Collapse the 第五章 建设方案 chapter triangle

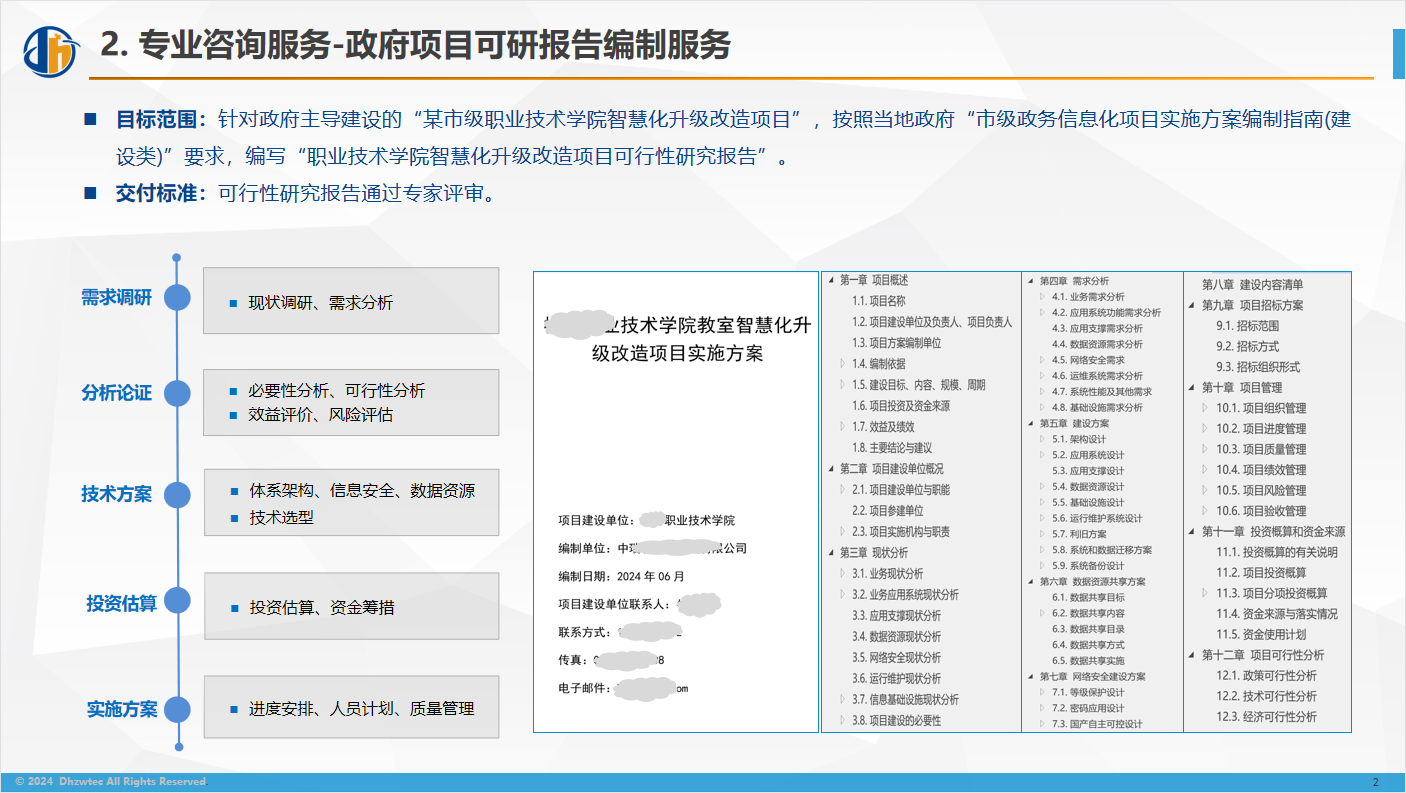(1031, 424)
